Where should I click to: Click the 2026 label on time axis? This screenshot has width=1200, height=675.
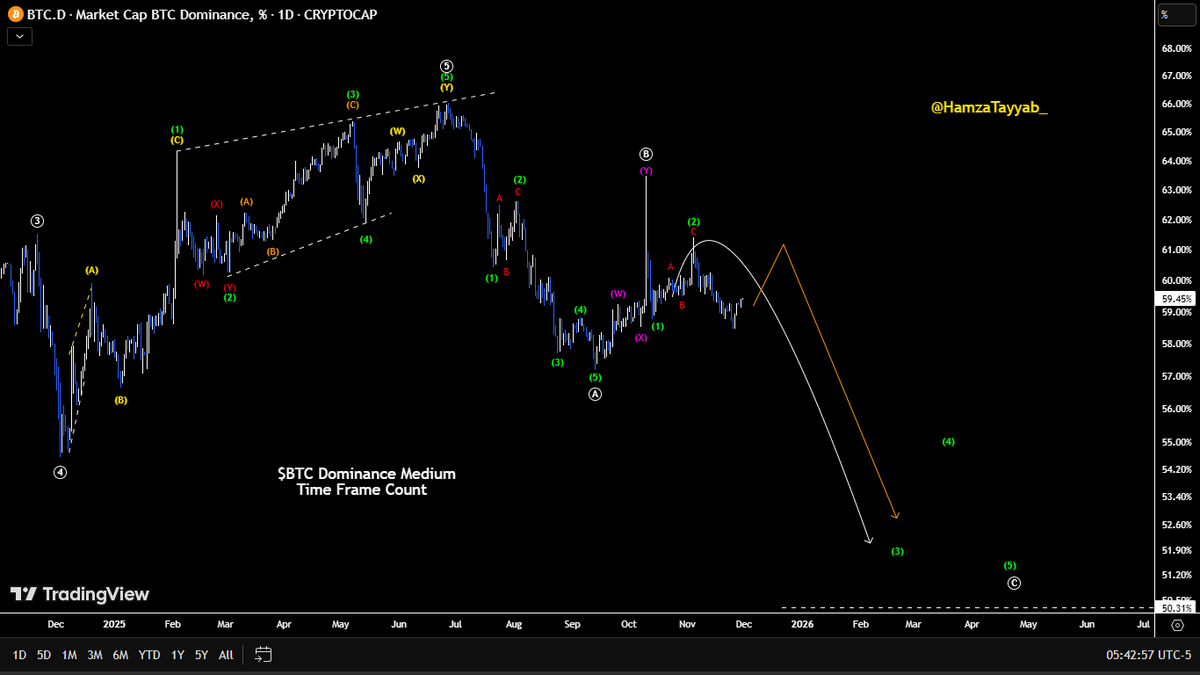pyautogui.click(x=801, y=625)
